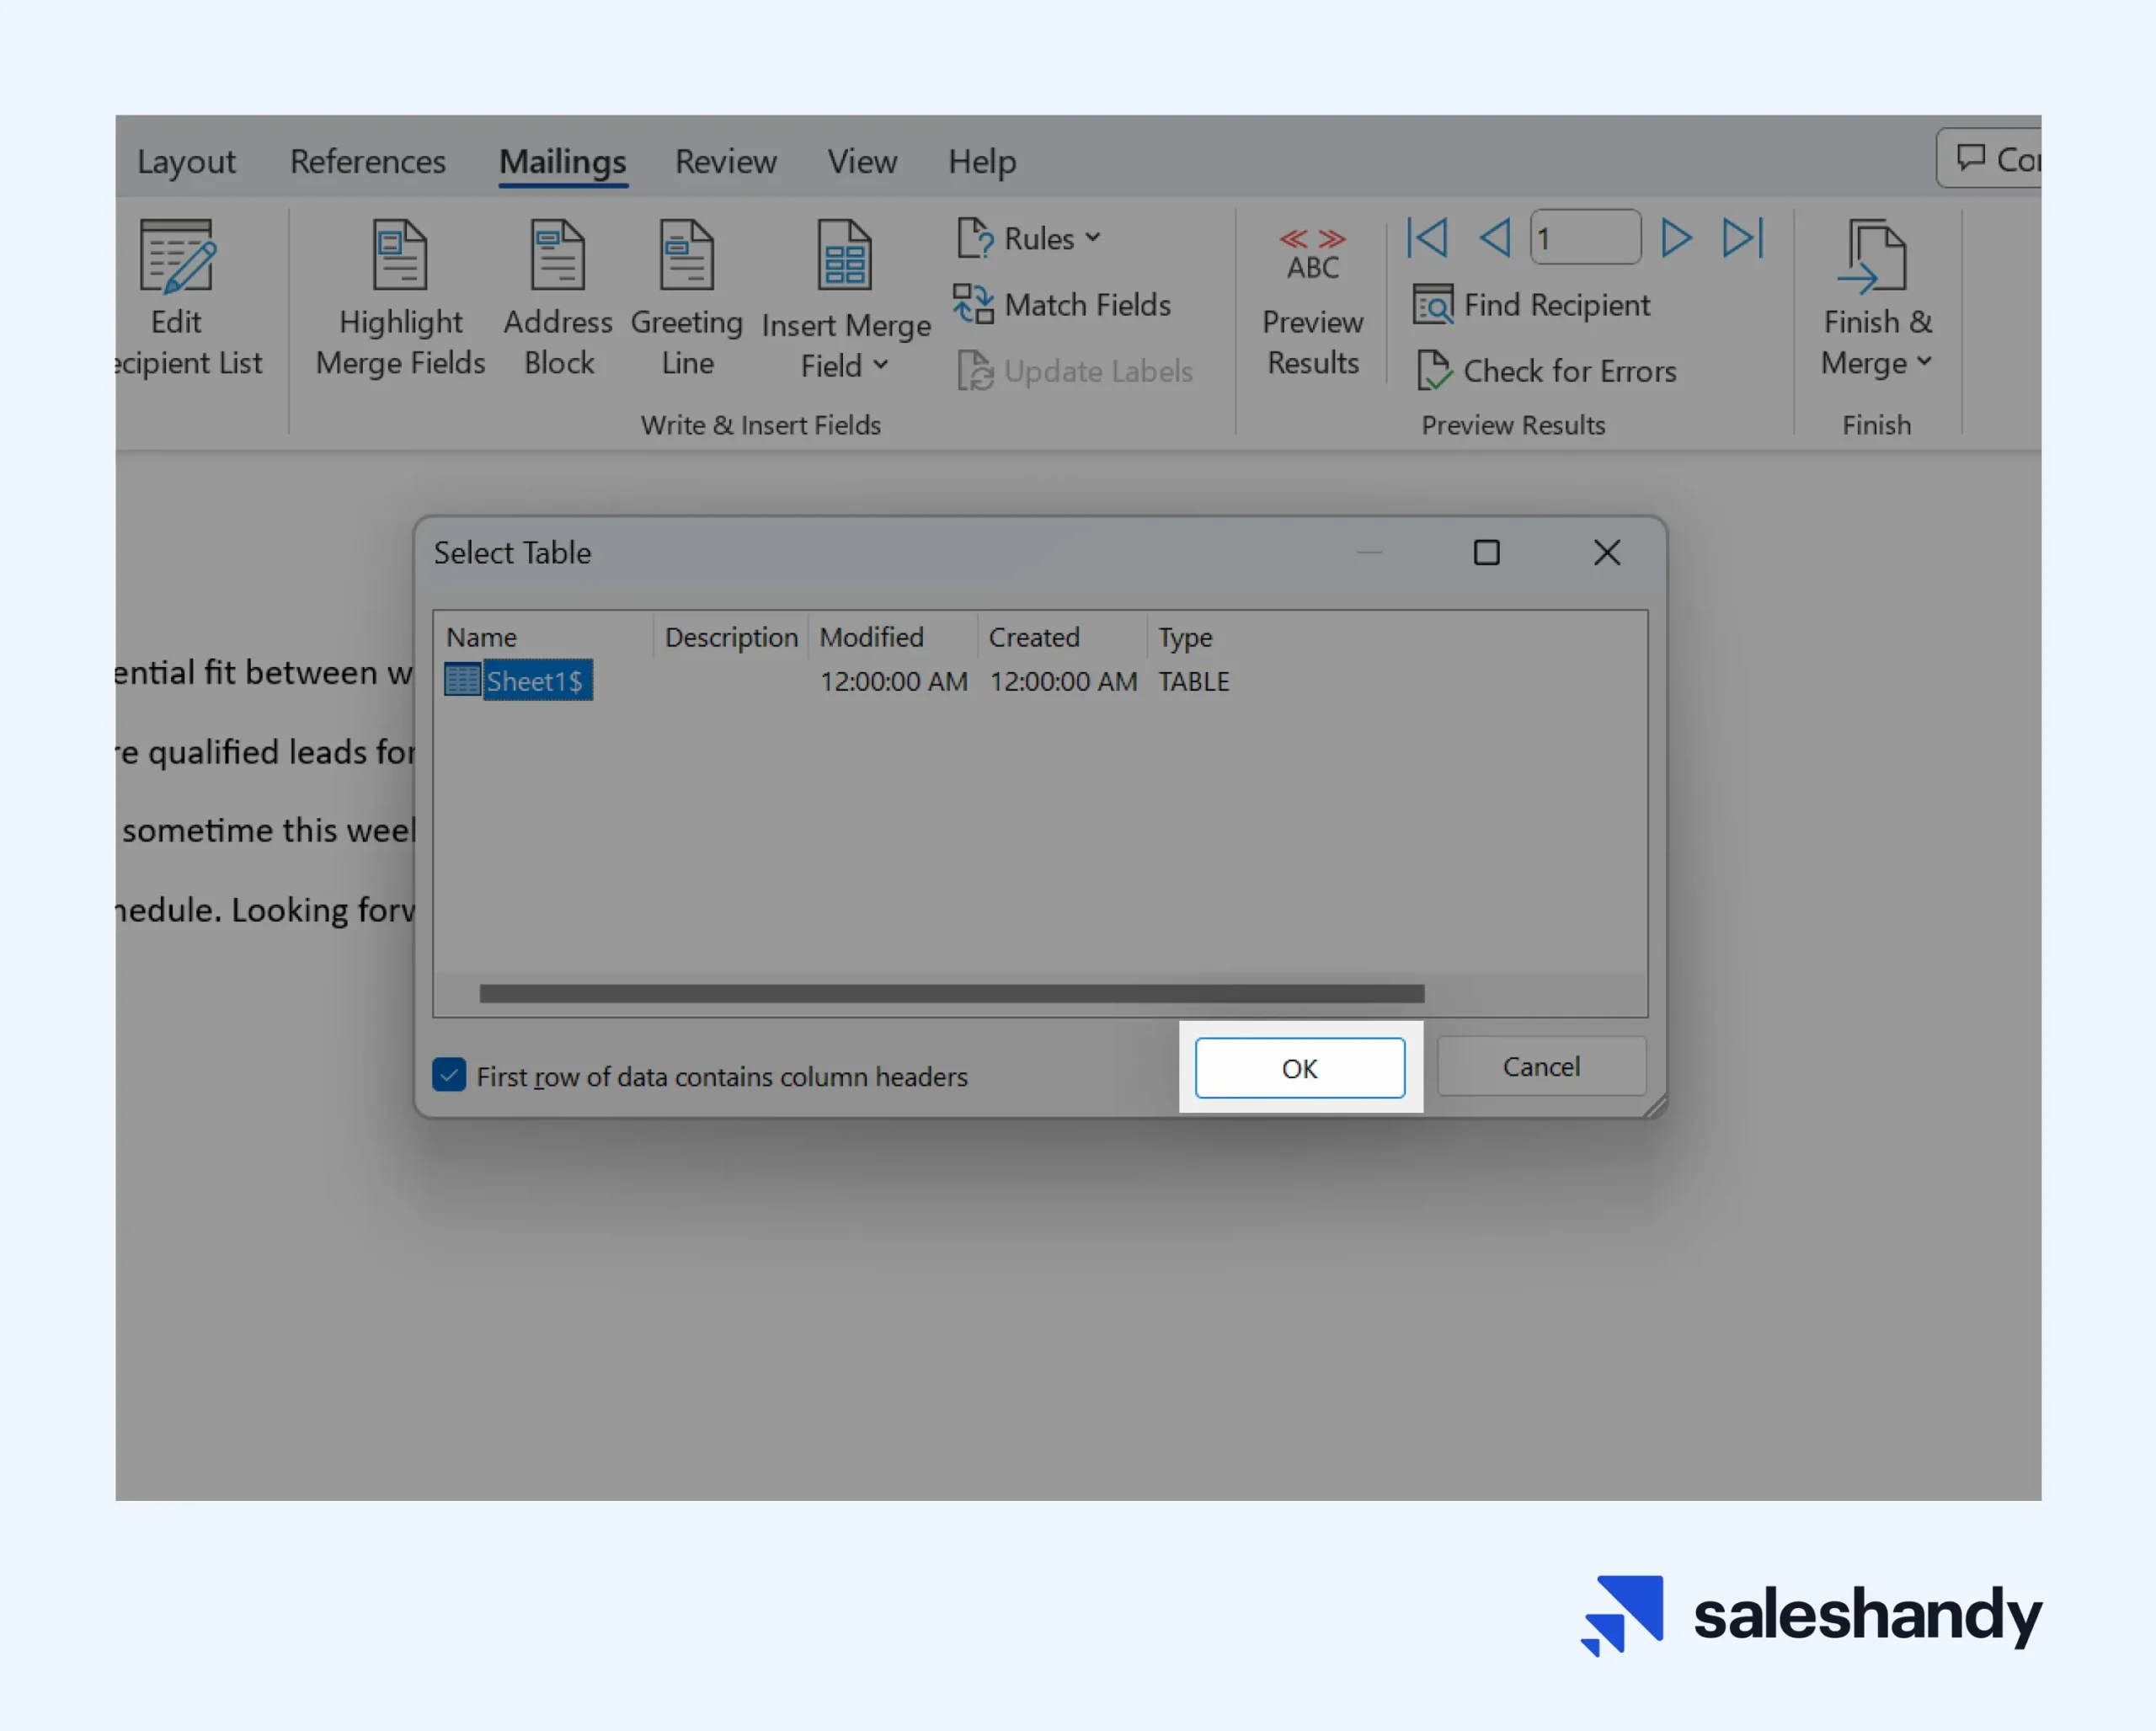Go to the last record
The width and height of the screenshot is (2156, 1731).
(1743, 238)
